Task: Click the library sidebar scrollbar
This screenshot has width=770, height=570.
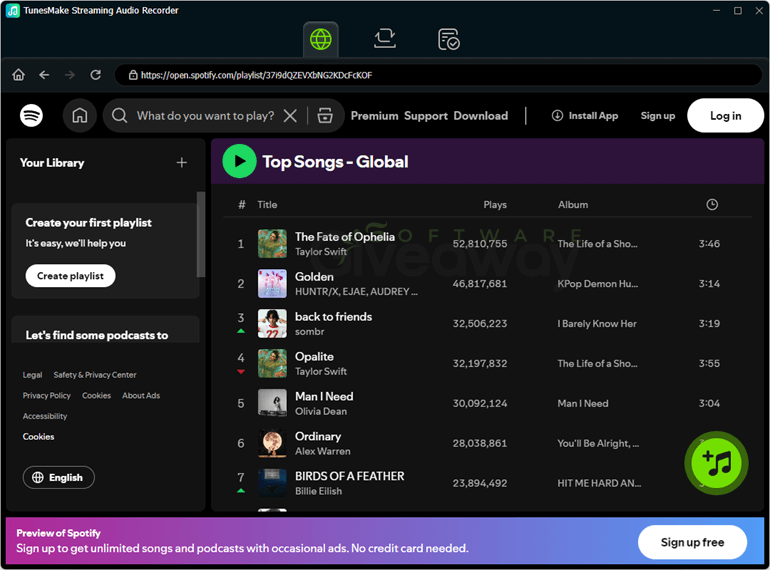Action: [x=201, y=235]
